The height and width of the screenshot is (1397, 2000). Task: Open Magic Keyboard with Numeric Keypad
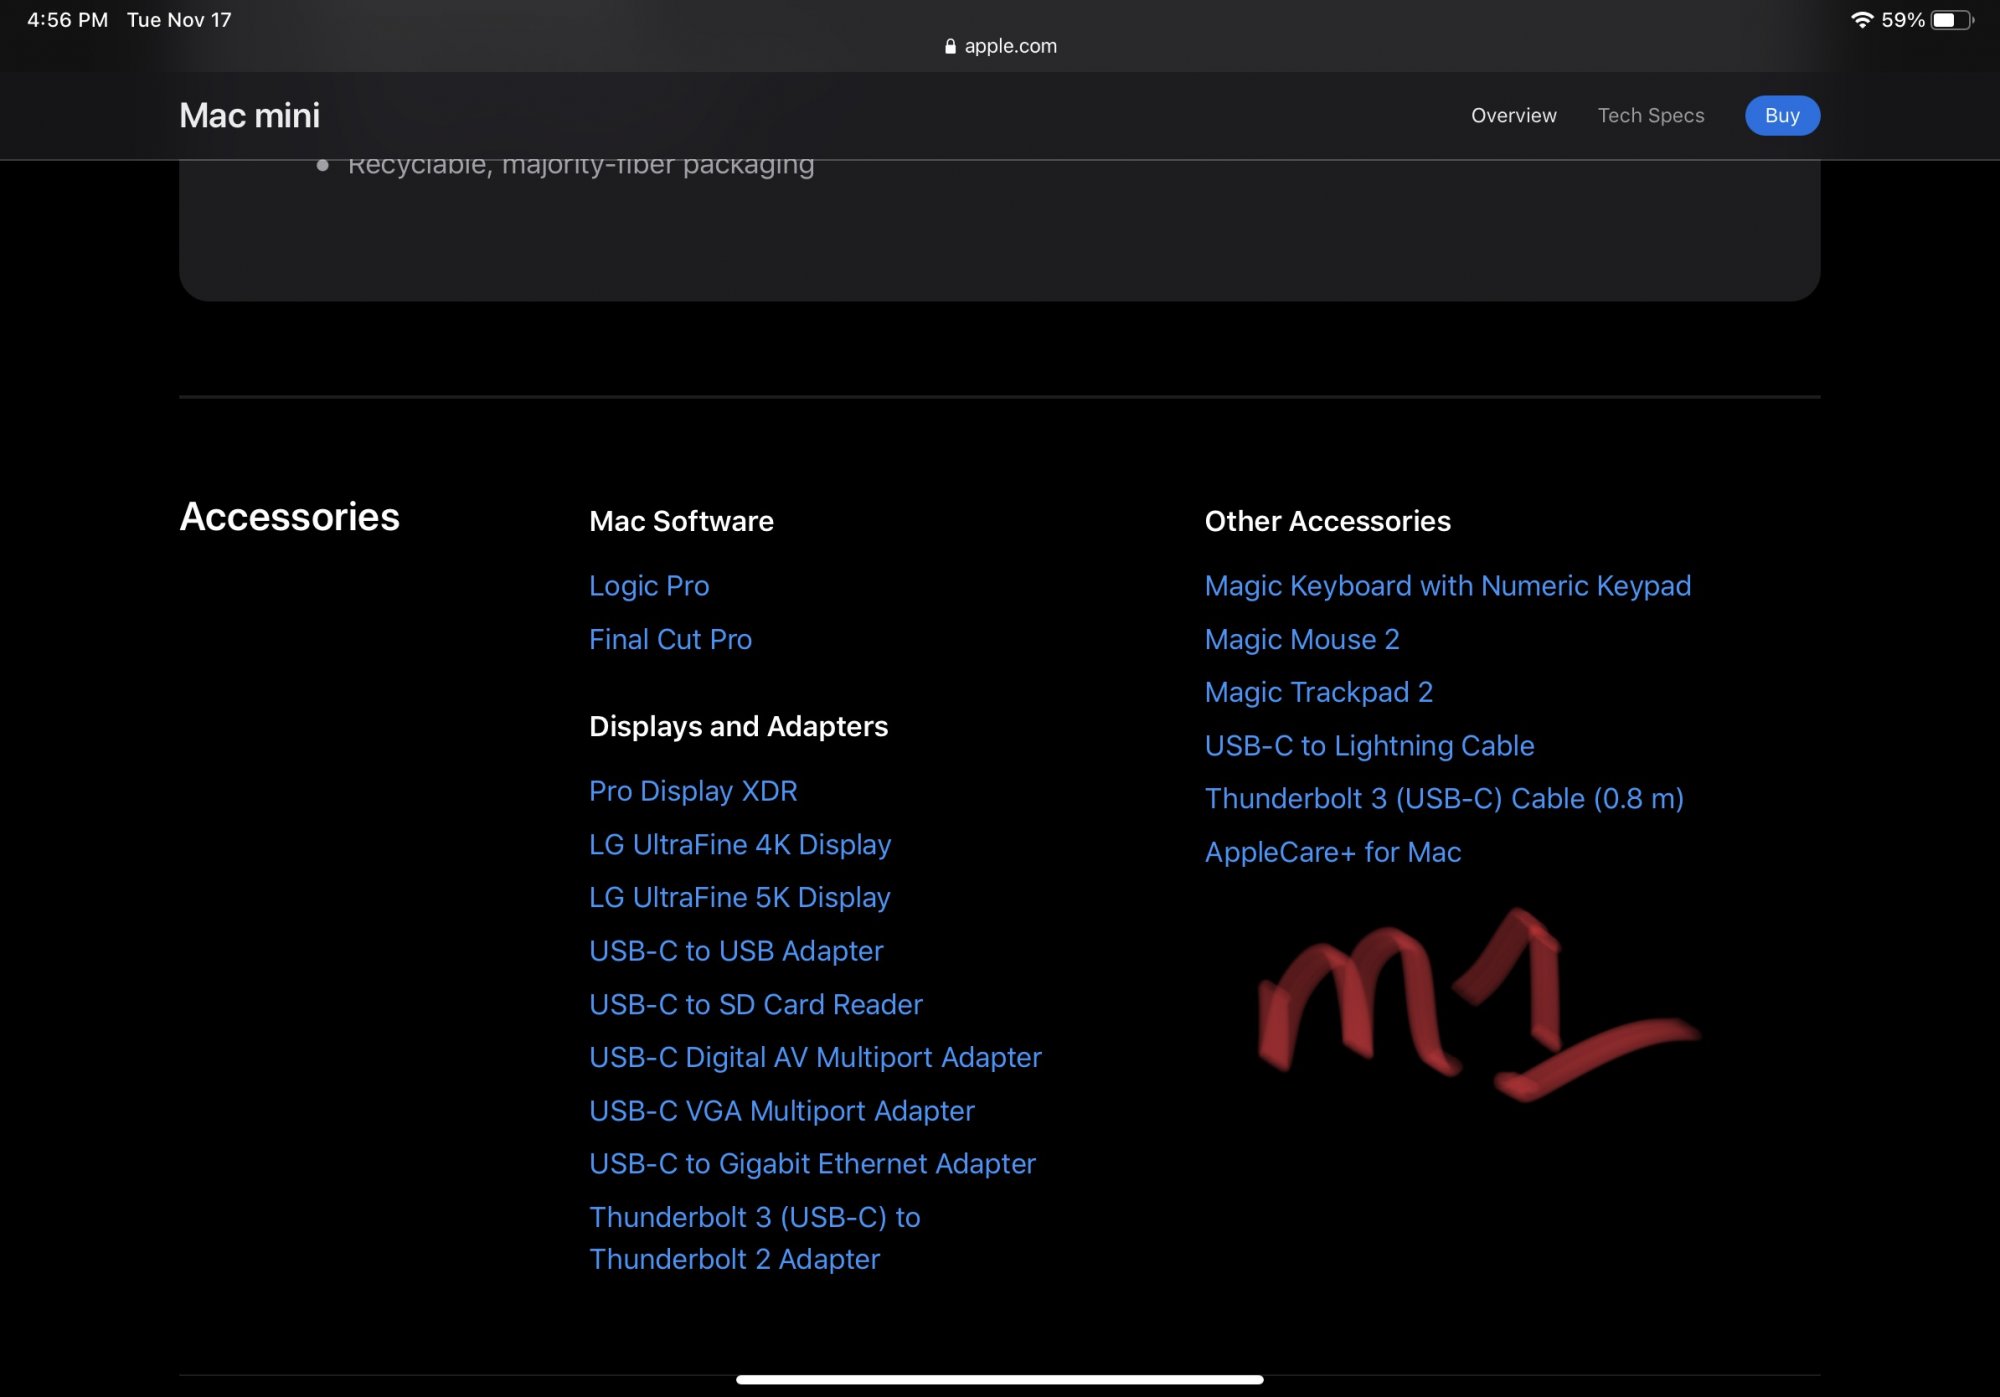[x=1447, y=585]
